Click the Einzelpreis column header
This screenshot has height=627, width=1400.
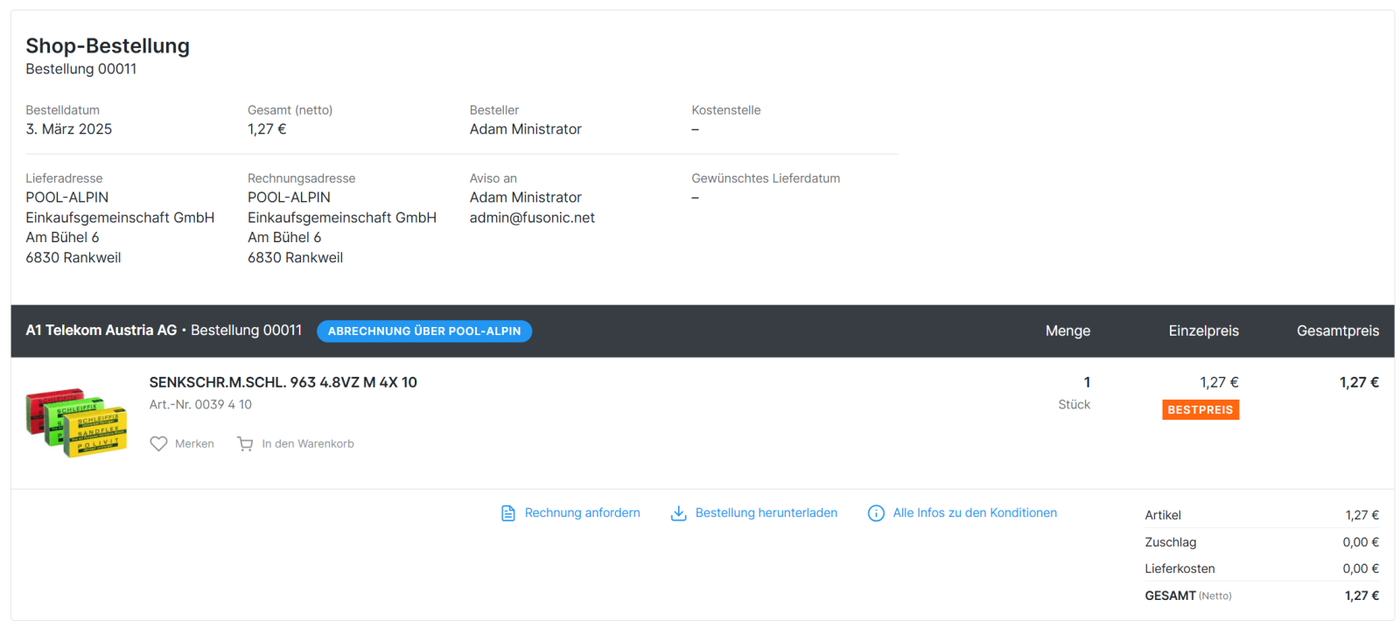click(1203, 331)
